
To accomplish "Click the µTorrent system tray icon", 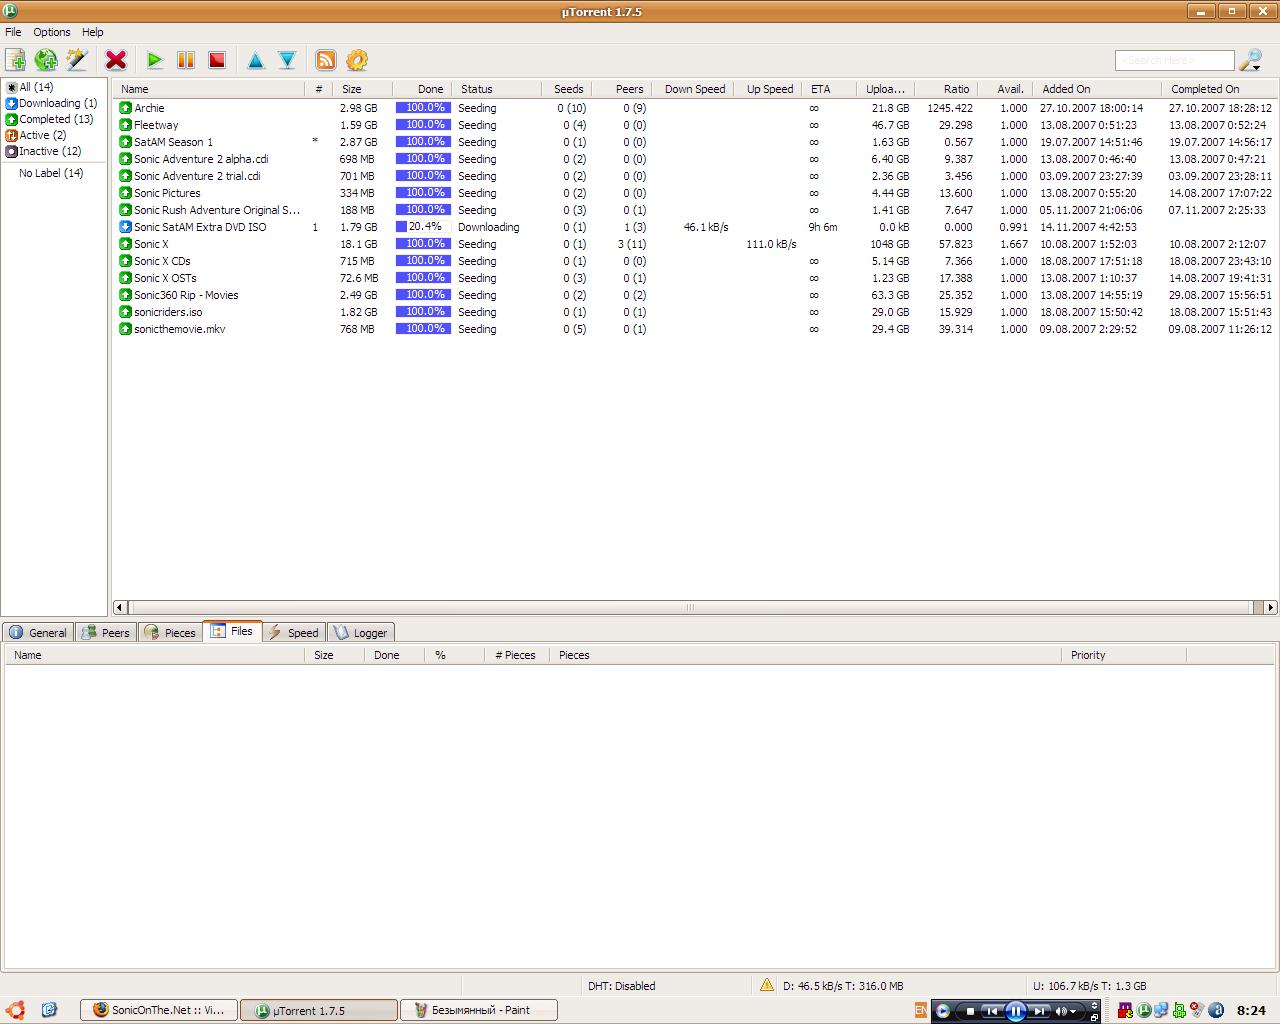I will coord(1144,1011).
